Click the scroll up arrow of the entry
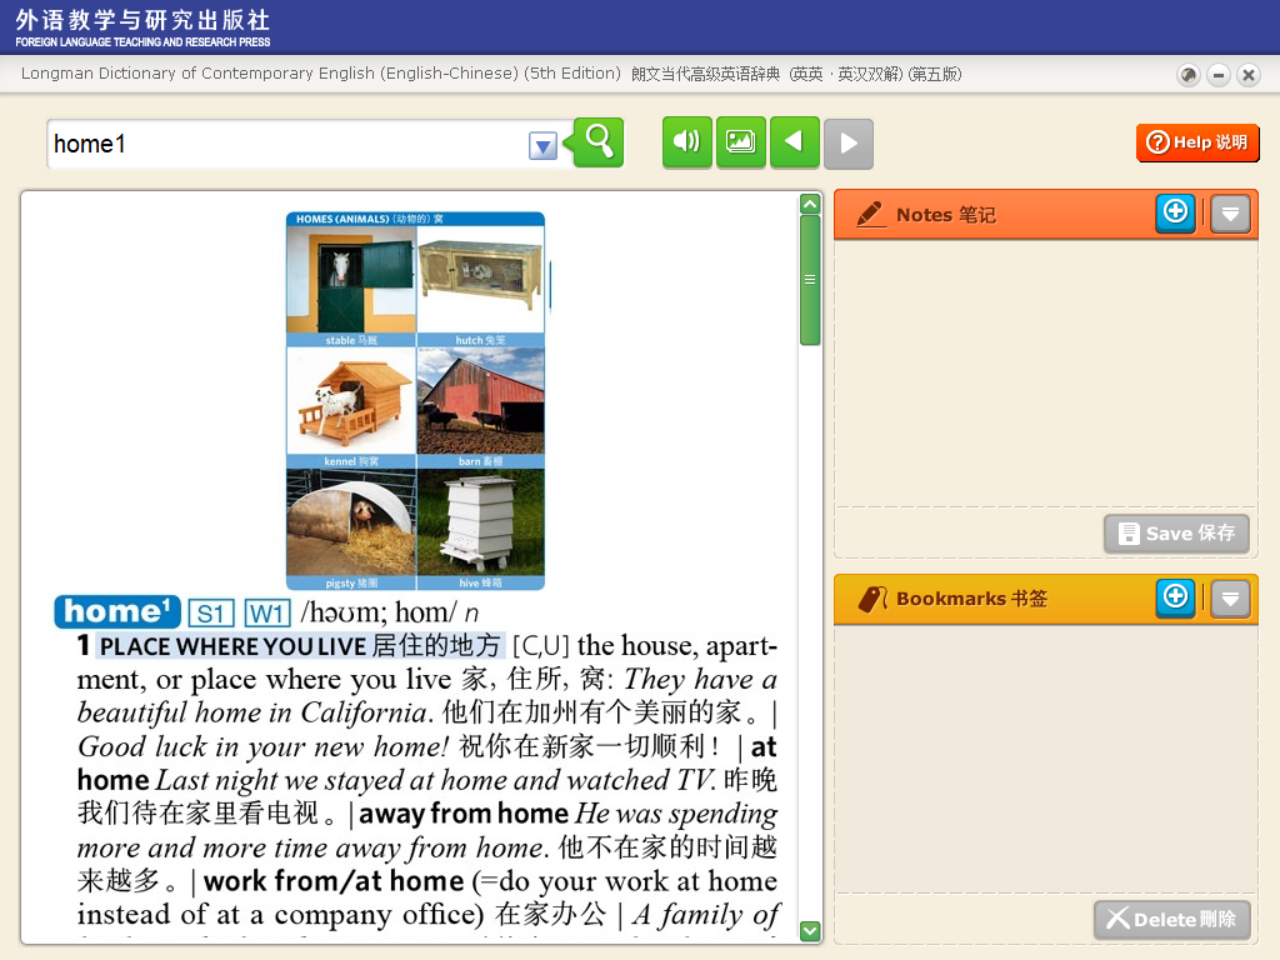Image resolution: width=1280 pixels, height=960 pixels. (x=810, y=204)
